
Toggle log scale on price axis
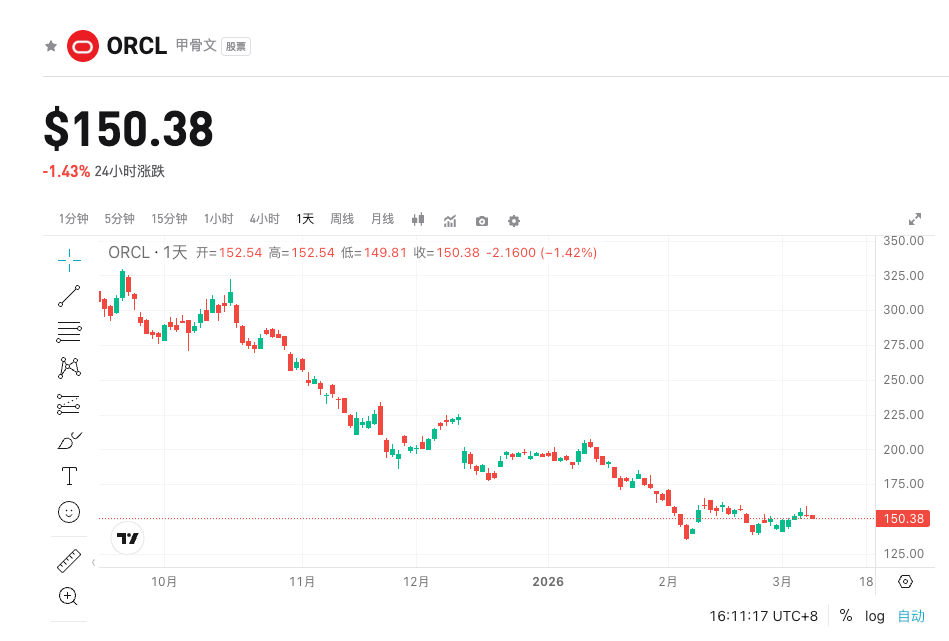pyautogui.click(x=875, y=616)
